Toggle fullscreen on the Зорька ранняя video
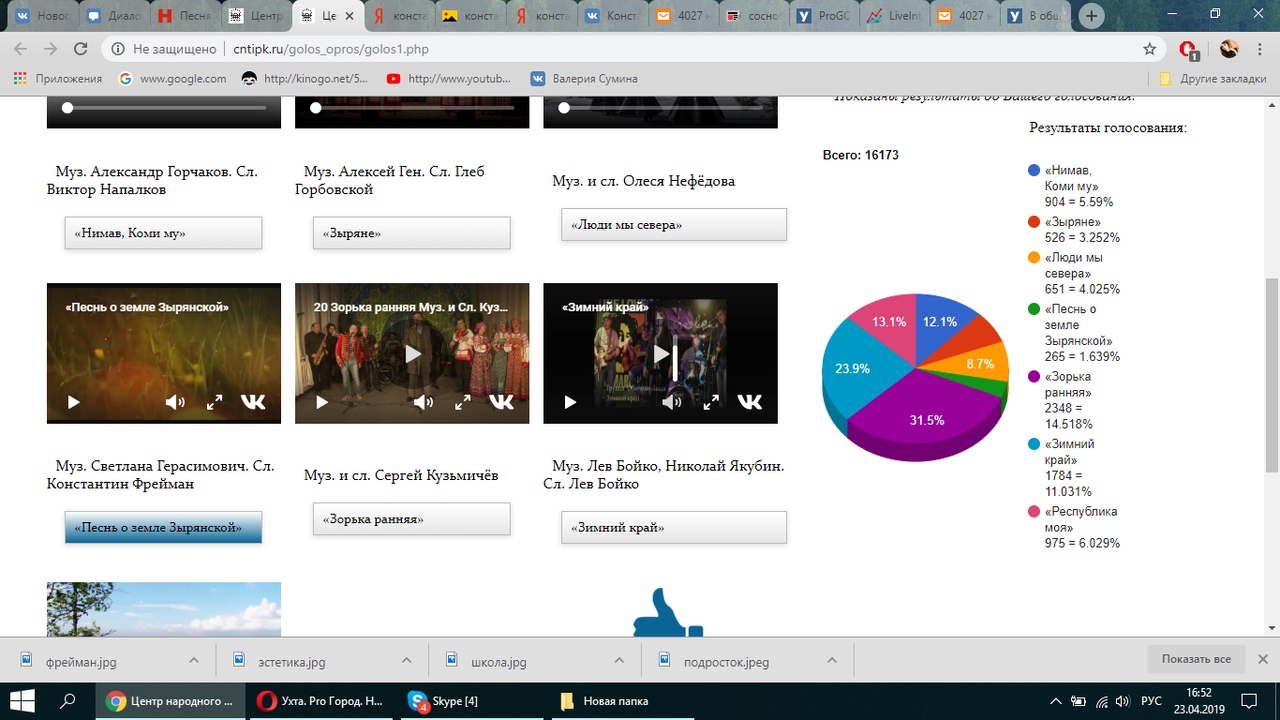1280x720 pixels. point(462,402)
